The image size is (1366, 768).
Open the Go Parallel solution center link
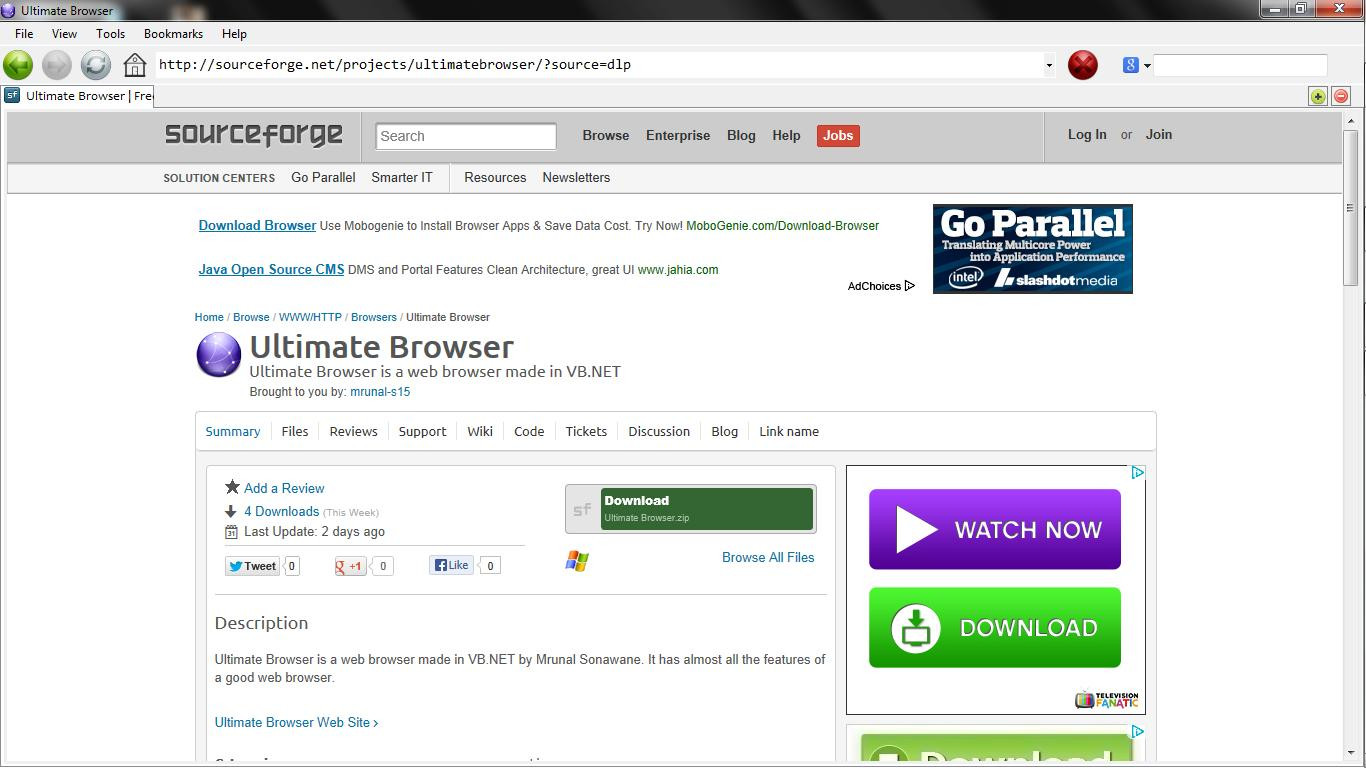[x=323, y=177]
